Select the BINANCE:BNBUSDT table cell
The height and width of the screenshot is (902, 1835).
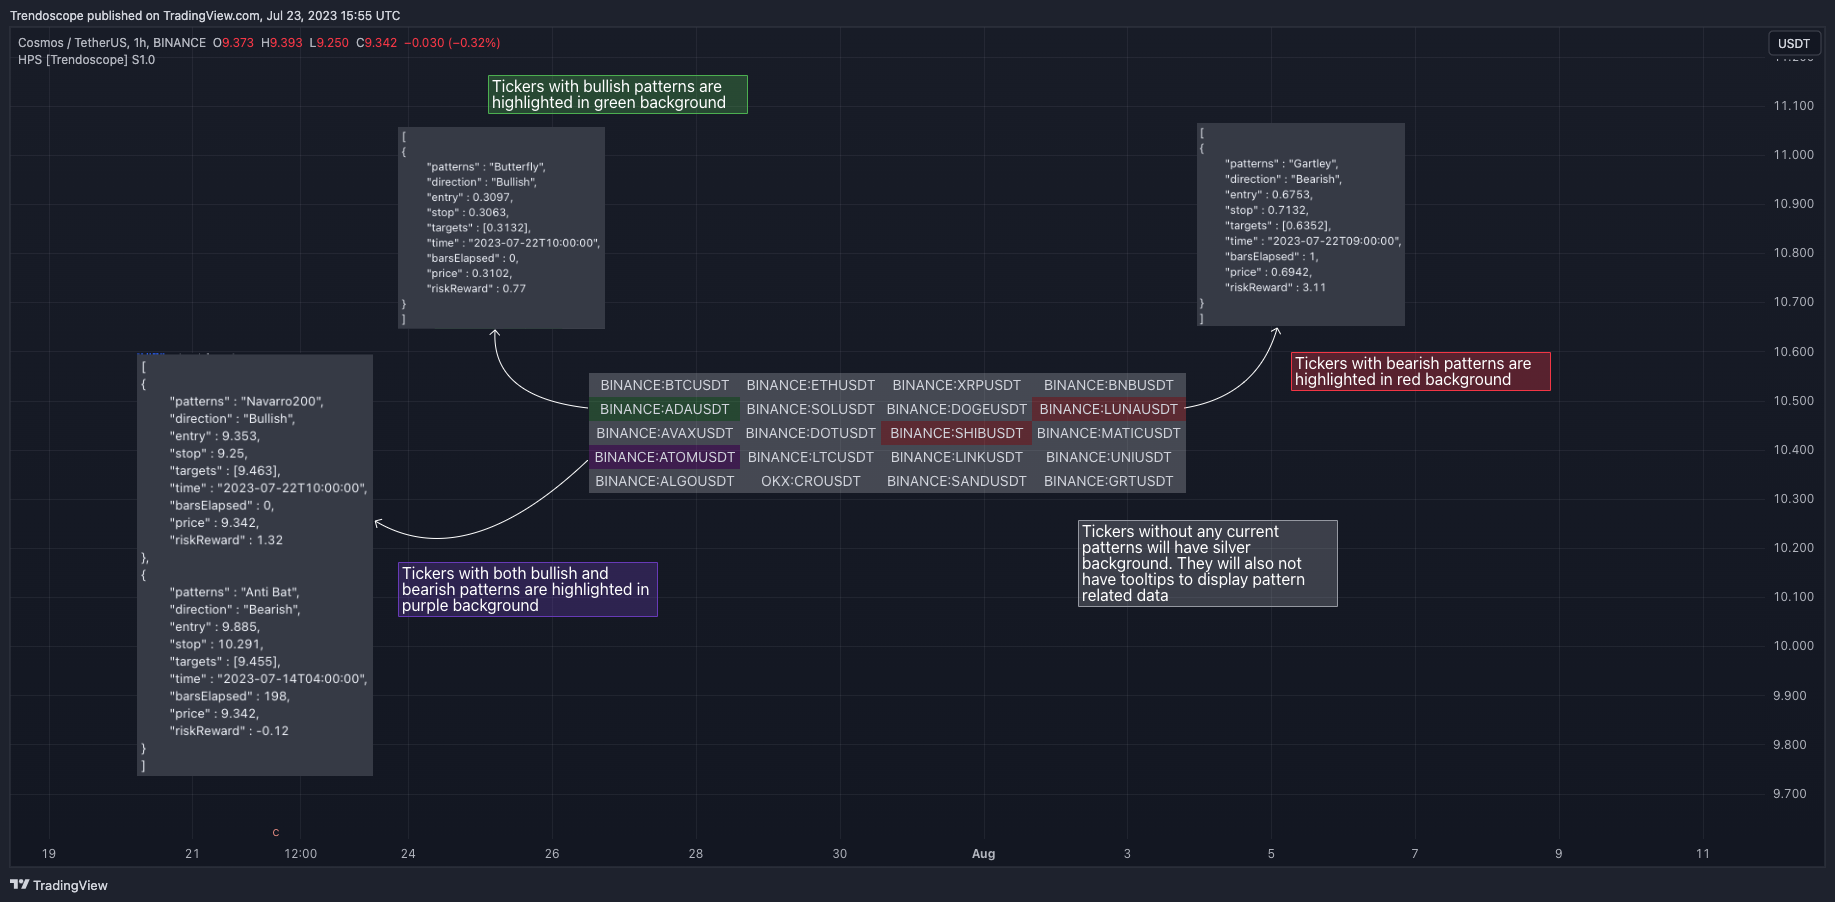pos(1108,385)
